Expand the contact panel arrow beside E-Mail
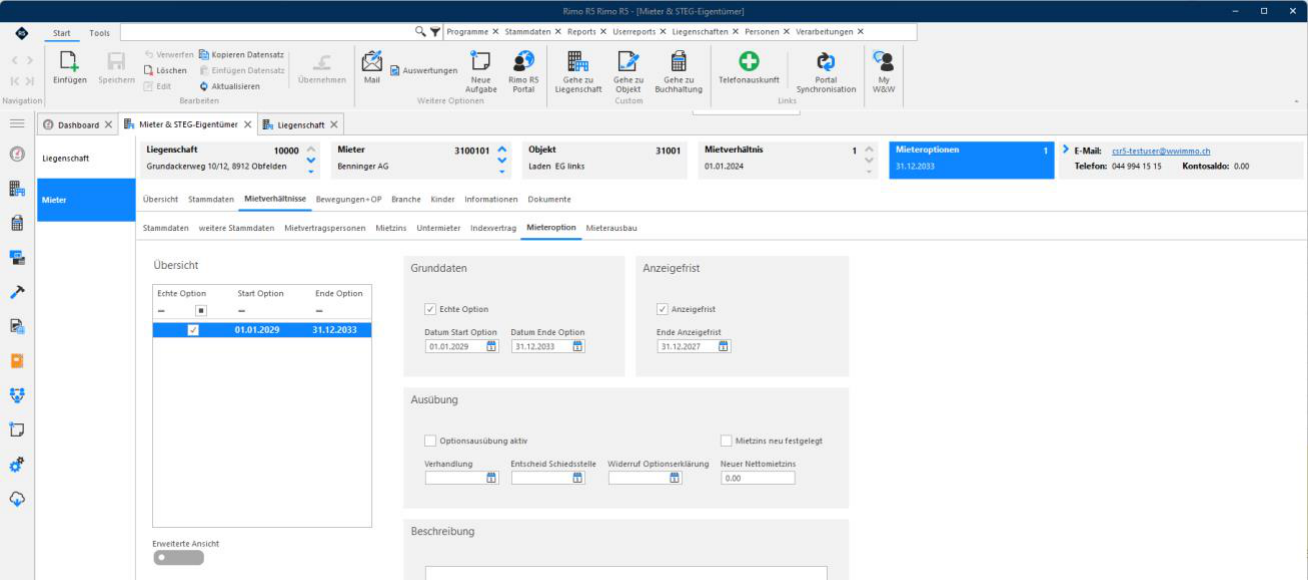This screenshot has height=581, width=1308. 1066,150
